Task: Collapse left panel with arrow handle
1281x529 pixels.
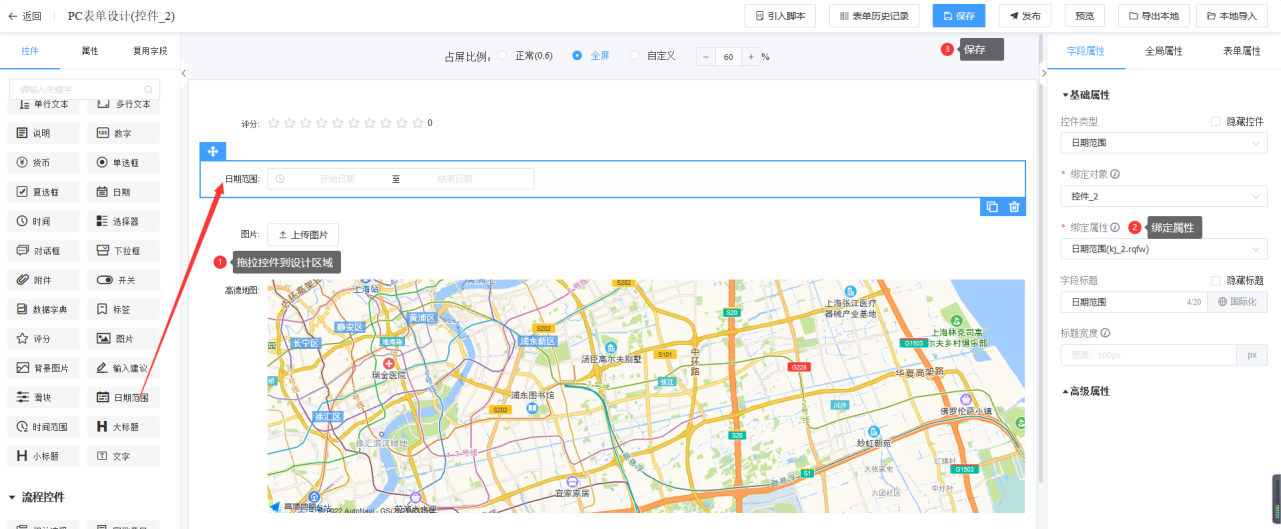Action: 184,73
